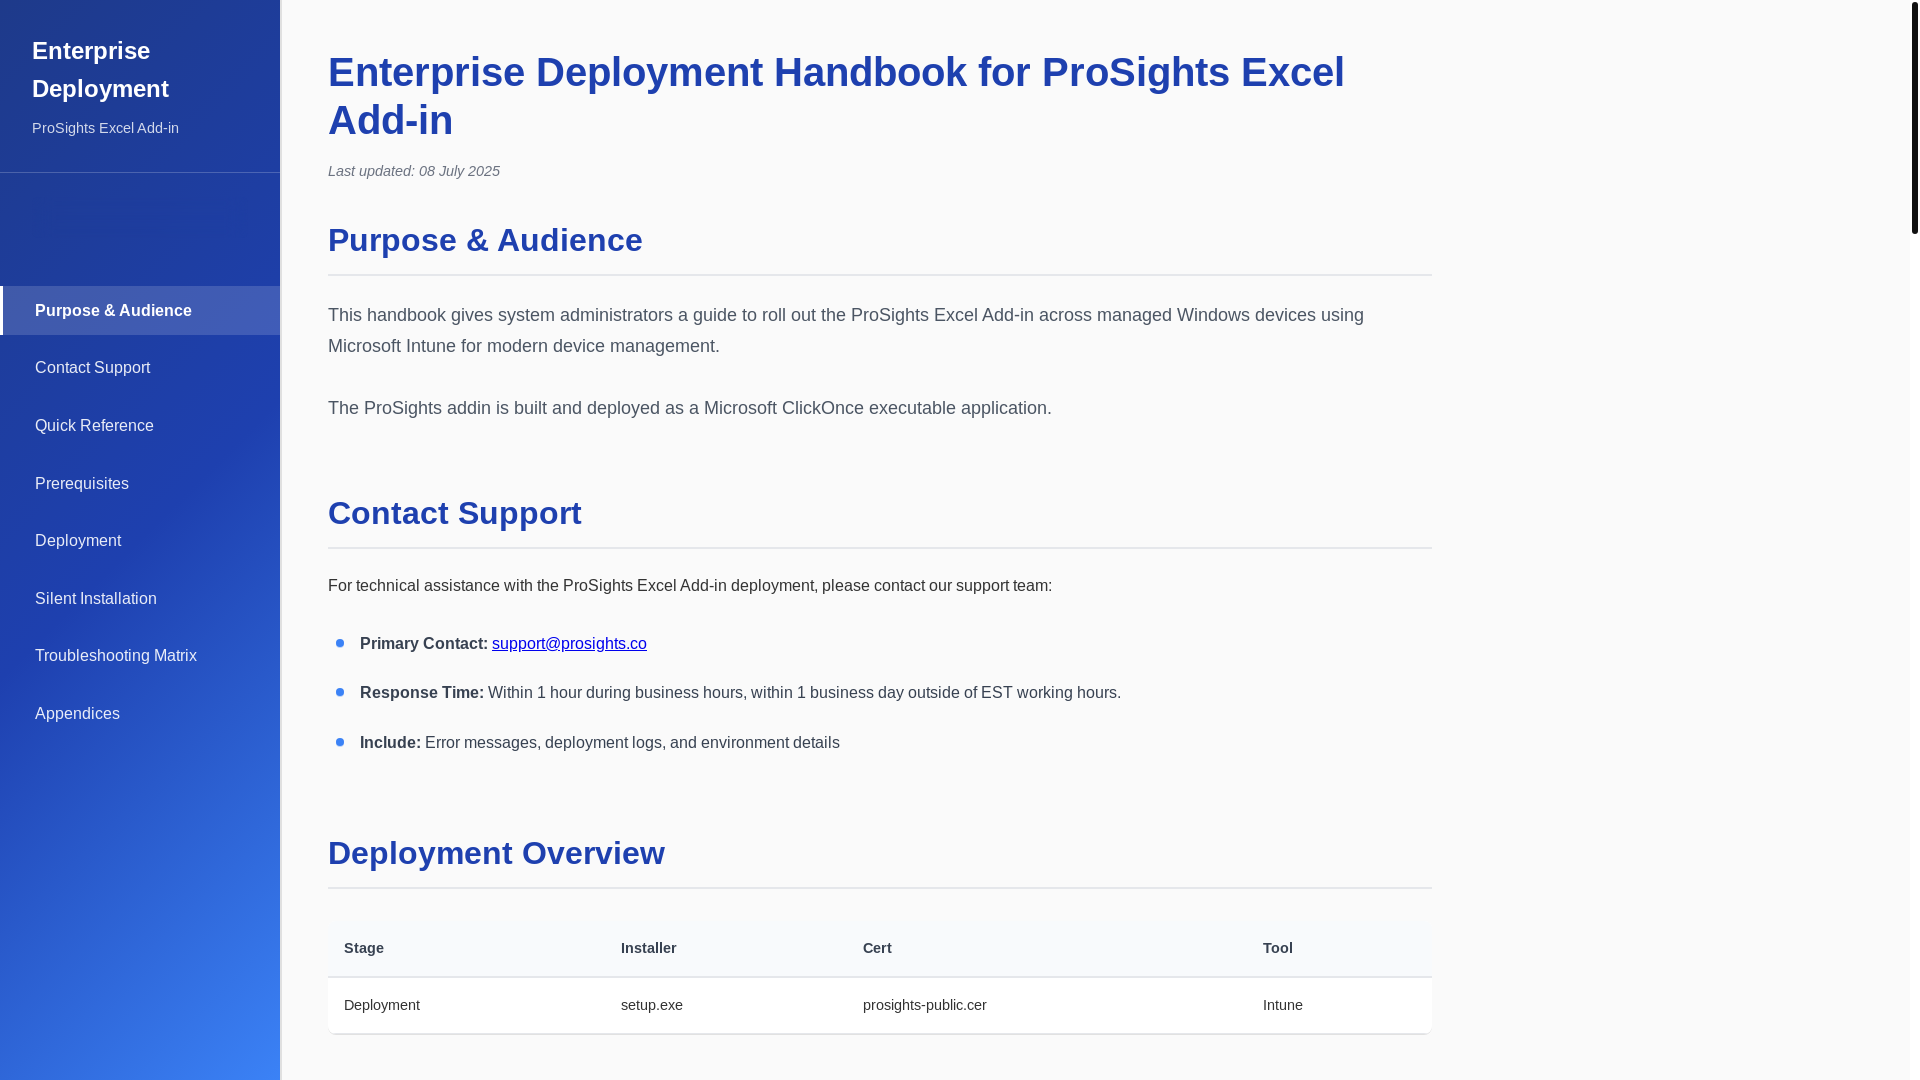Click the Primary Contact label
The height and width of the screenshot is (1080, 1920).
click(424, 644)
